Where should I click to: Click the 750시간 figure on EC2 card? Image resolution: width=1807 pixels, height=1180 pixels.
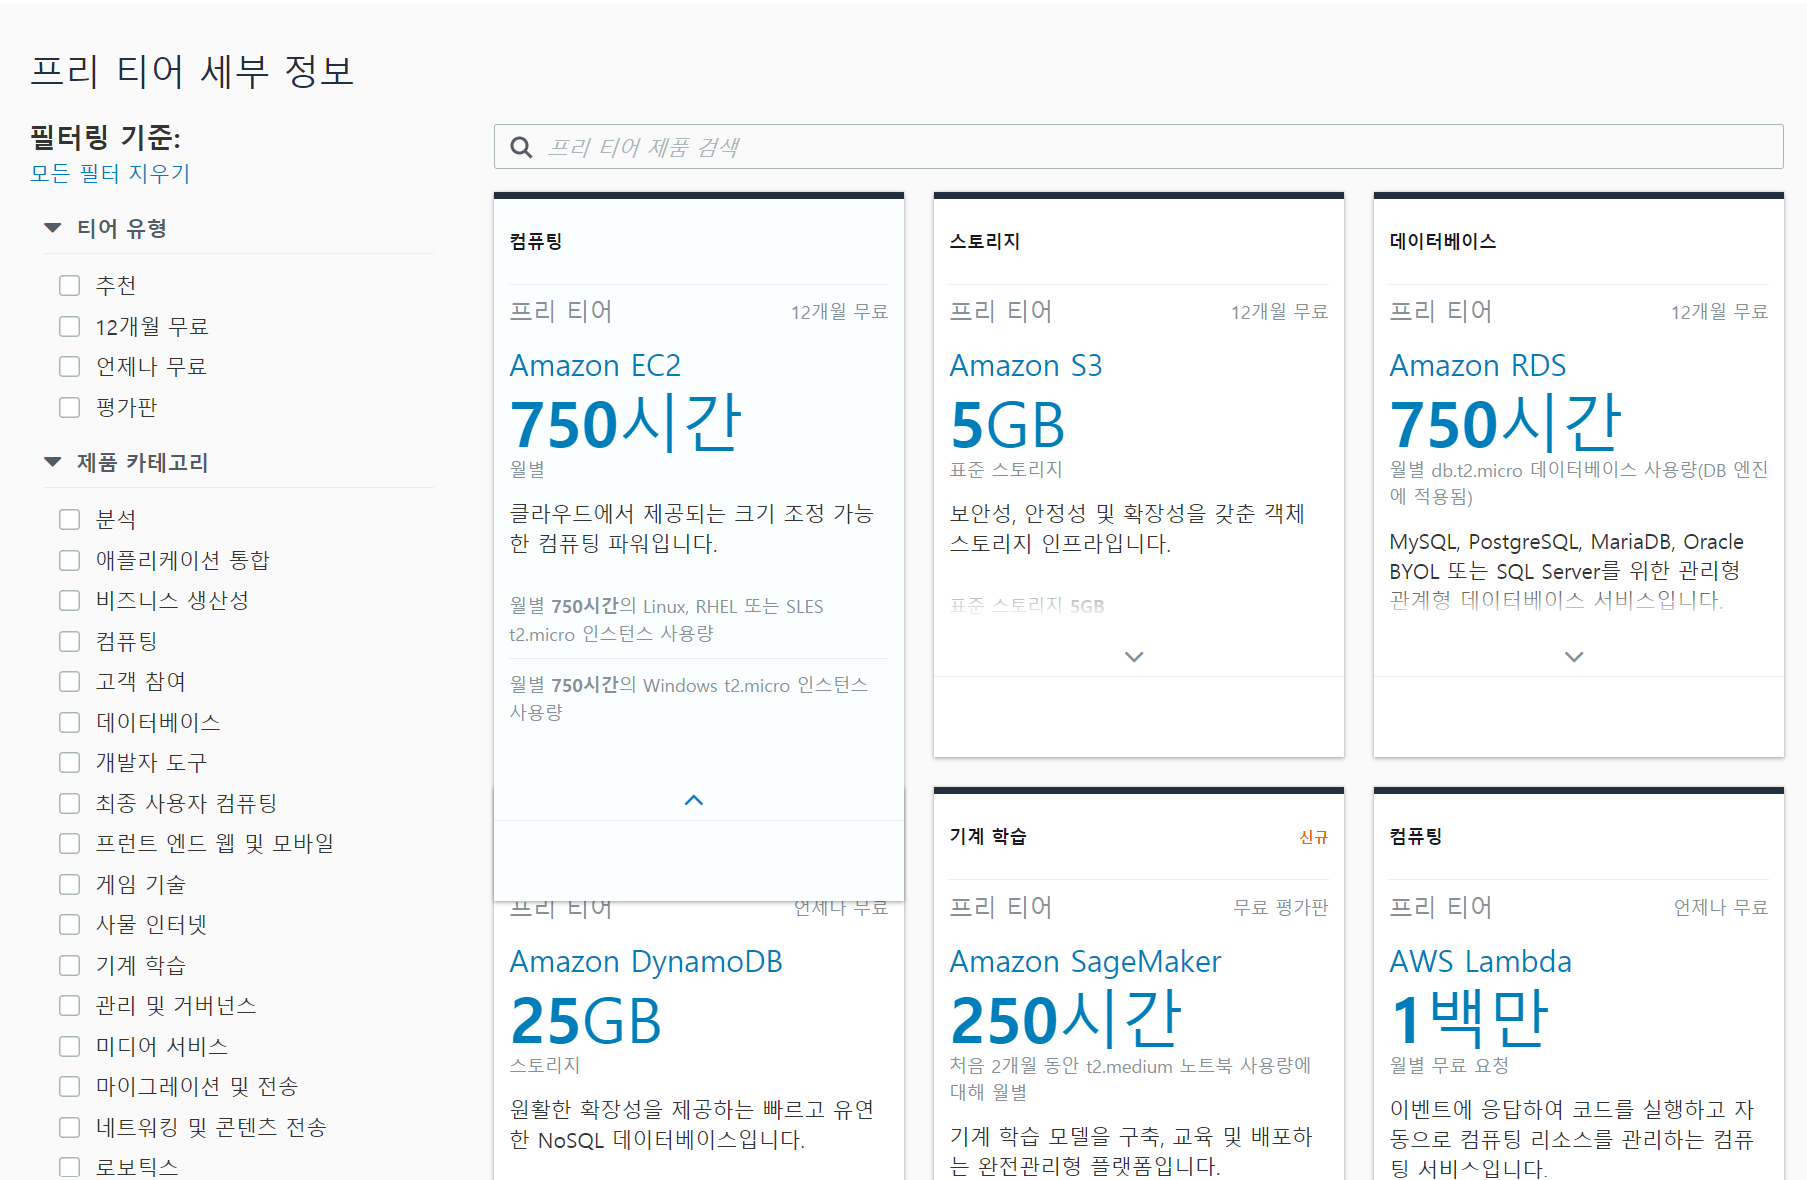(626, 423)
